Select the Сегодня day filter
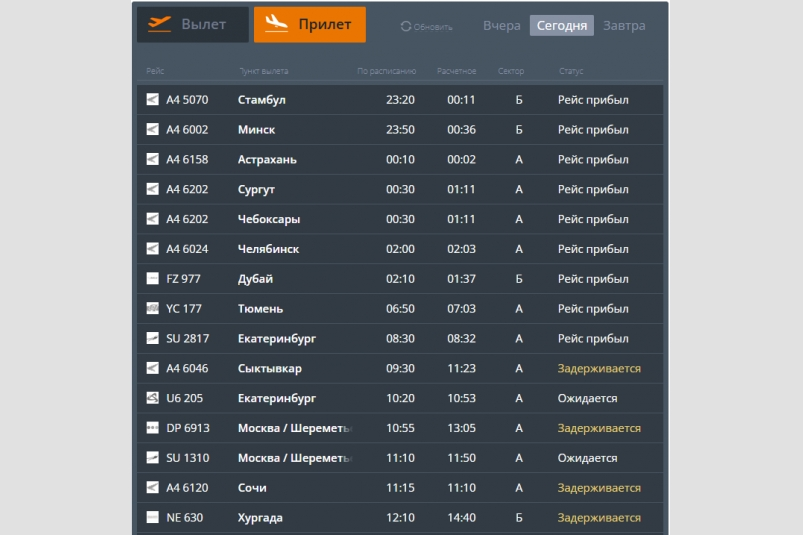This screenshot has width=803, height=535. click(561, 26)
